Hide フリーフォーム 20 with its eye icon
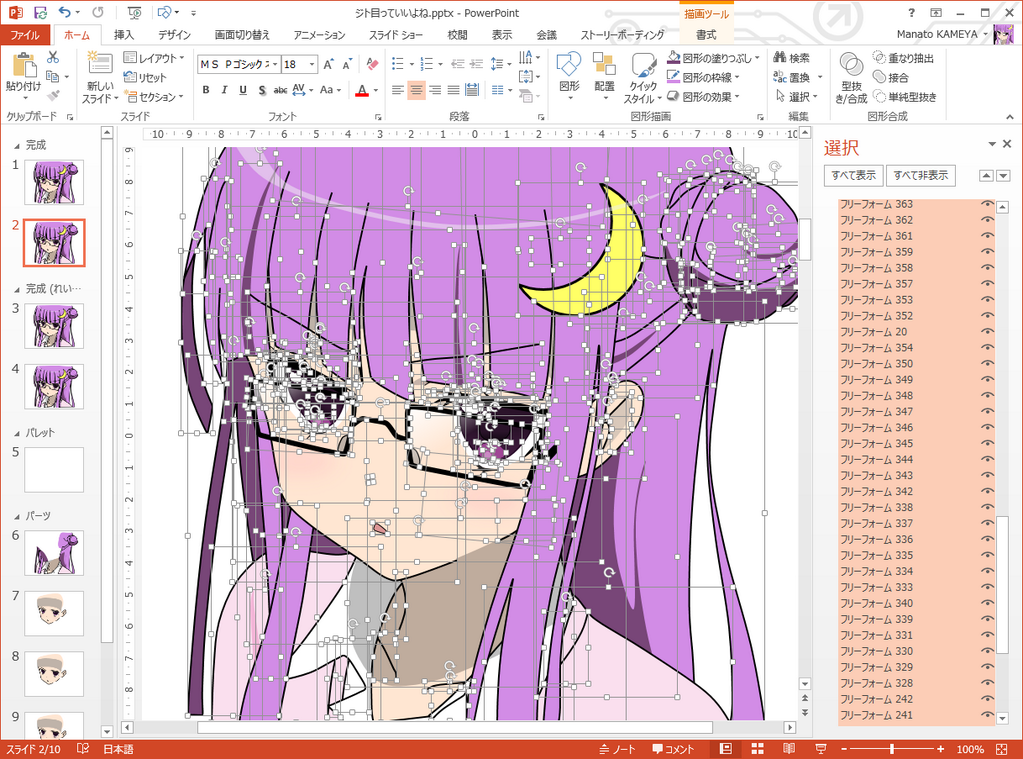The image size is (1023, 759). (987, 332)
